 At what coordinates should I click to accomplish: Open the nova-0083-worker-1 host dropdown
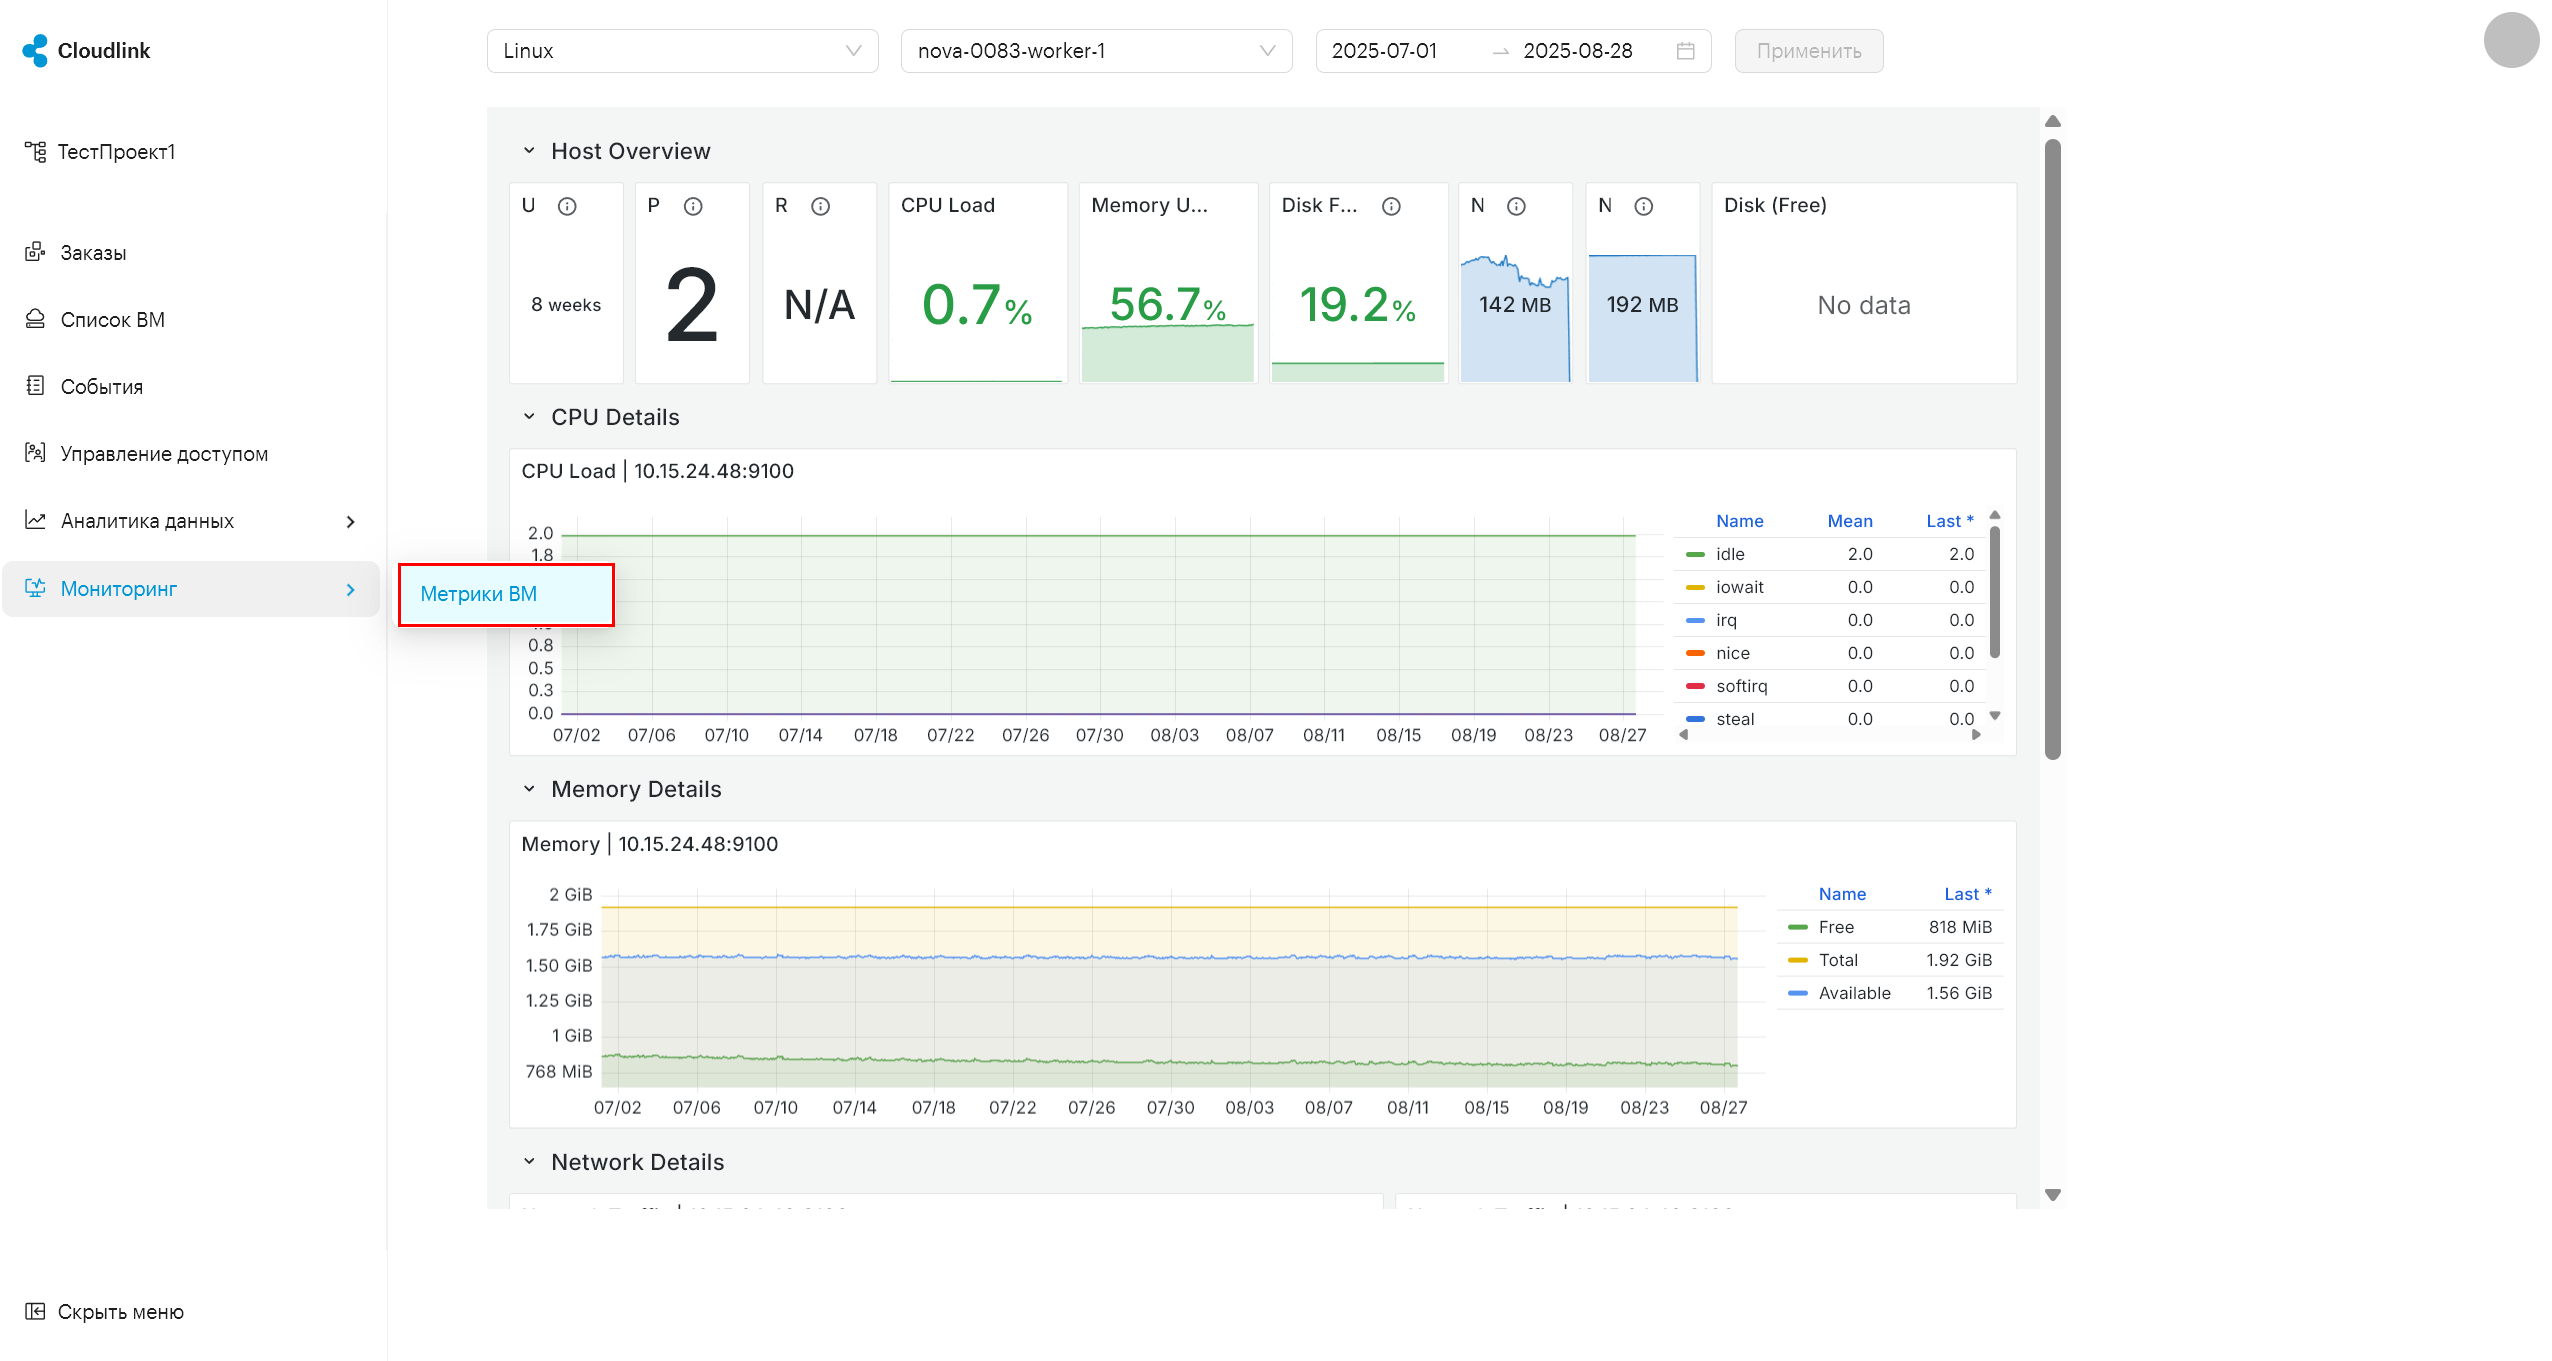[1096, 51]
